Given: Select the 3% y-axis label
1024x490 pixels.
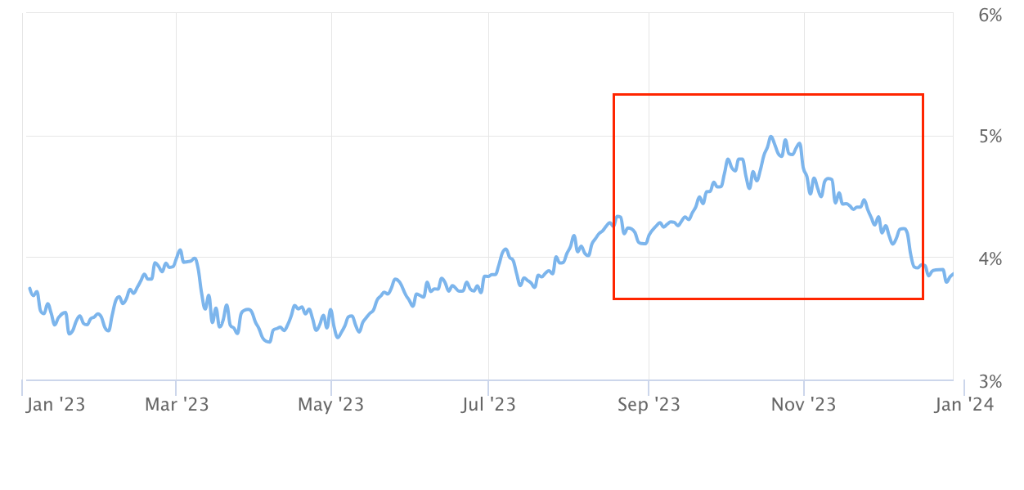Looking at the screenshot, I should (990, 381).
